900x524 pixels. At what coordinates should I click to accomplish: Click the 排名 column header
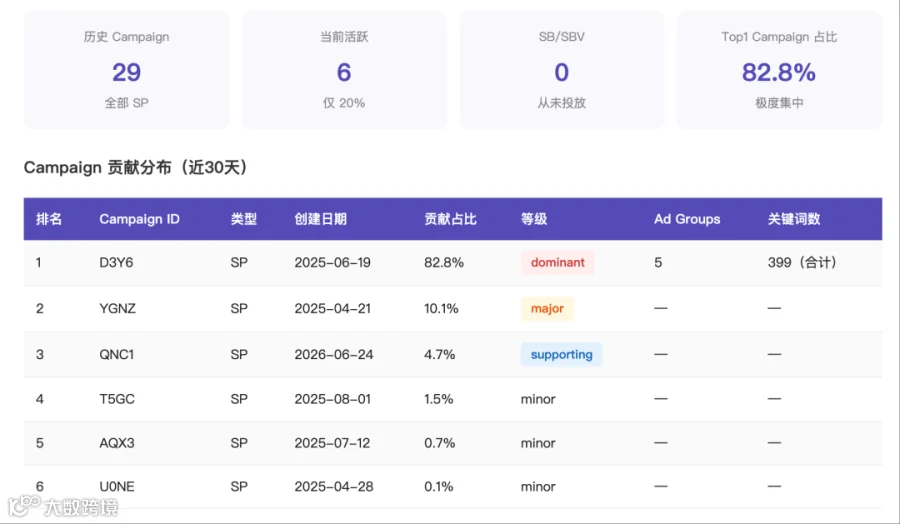click(x=49, y=219)
